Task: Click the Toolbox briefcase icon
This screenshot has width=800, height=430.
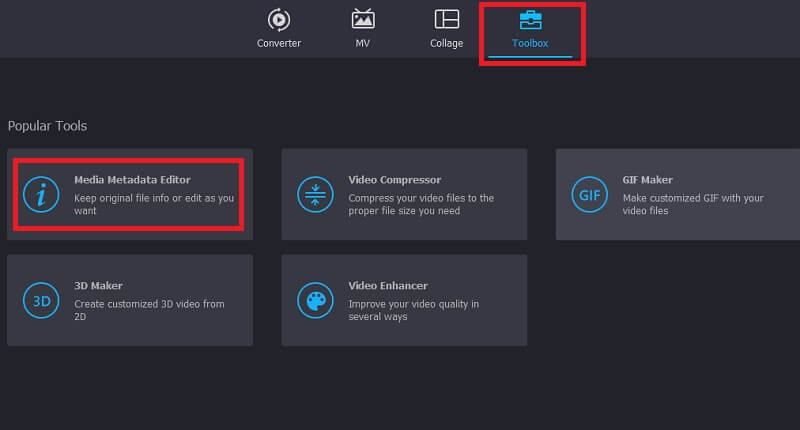Action: pyautogui.click(x=530, y=20)
